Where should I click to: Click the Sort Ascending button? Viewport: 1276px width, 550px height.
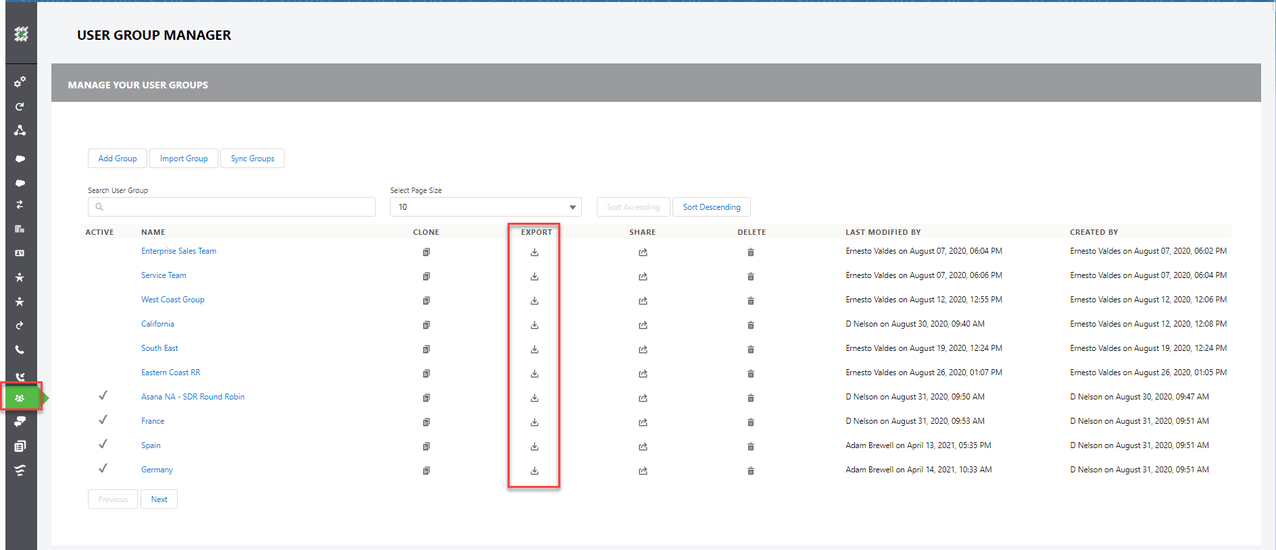[634, 207]
